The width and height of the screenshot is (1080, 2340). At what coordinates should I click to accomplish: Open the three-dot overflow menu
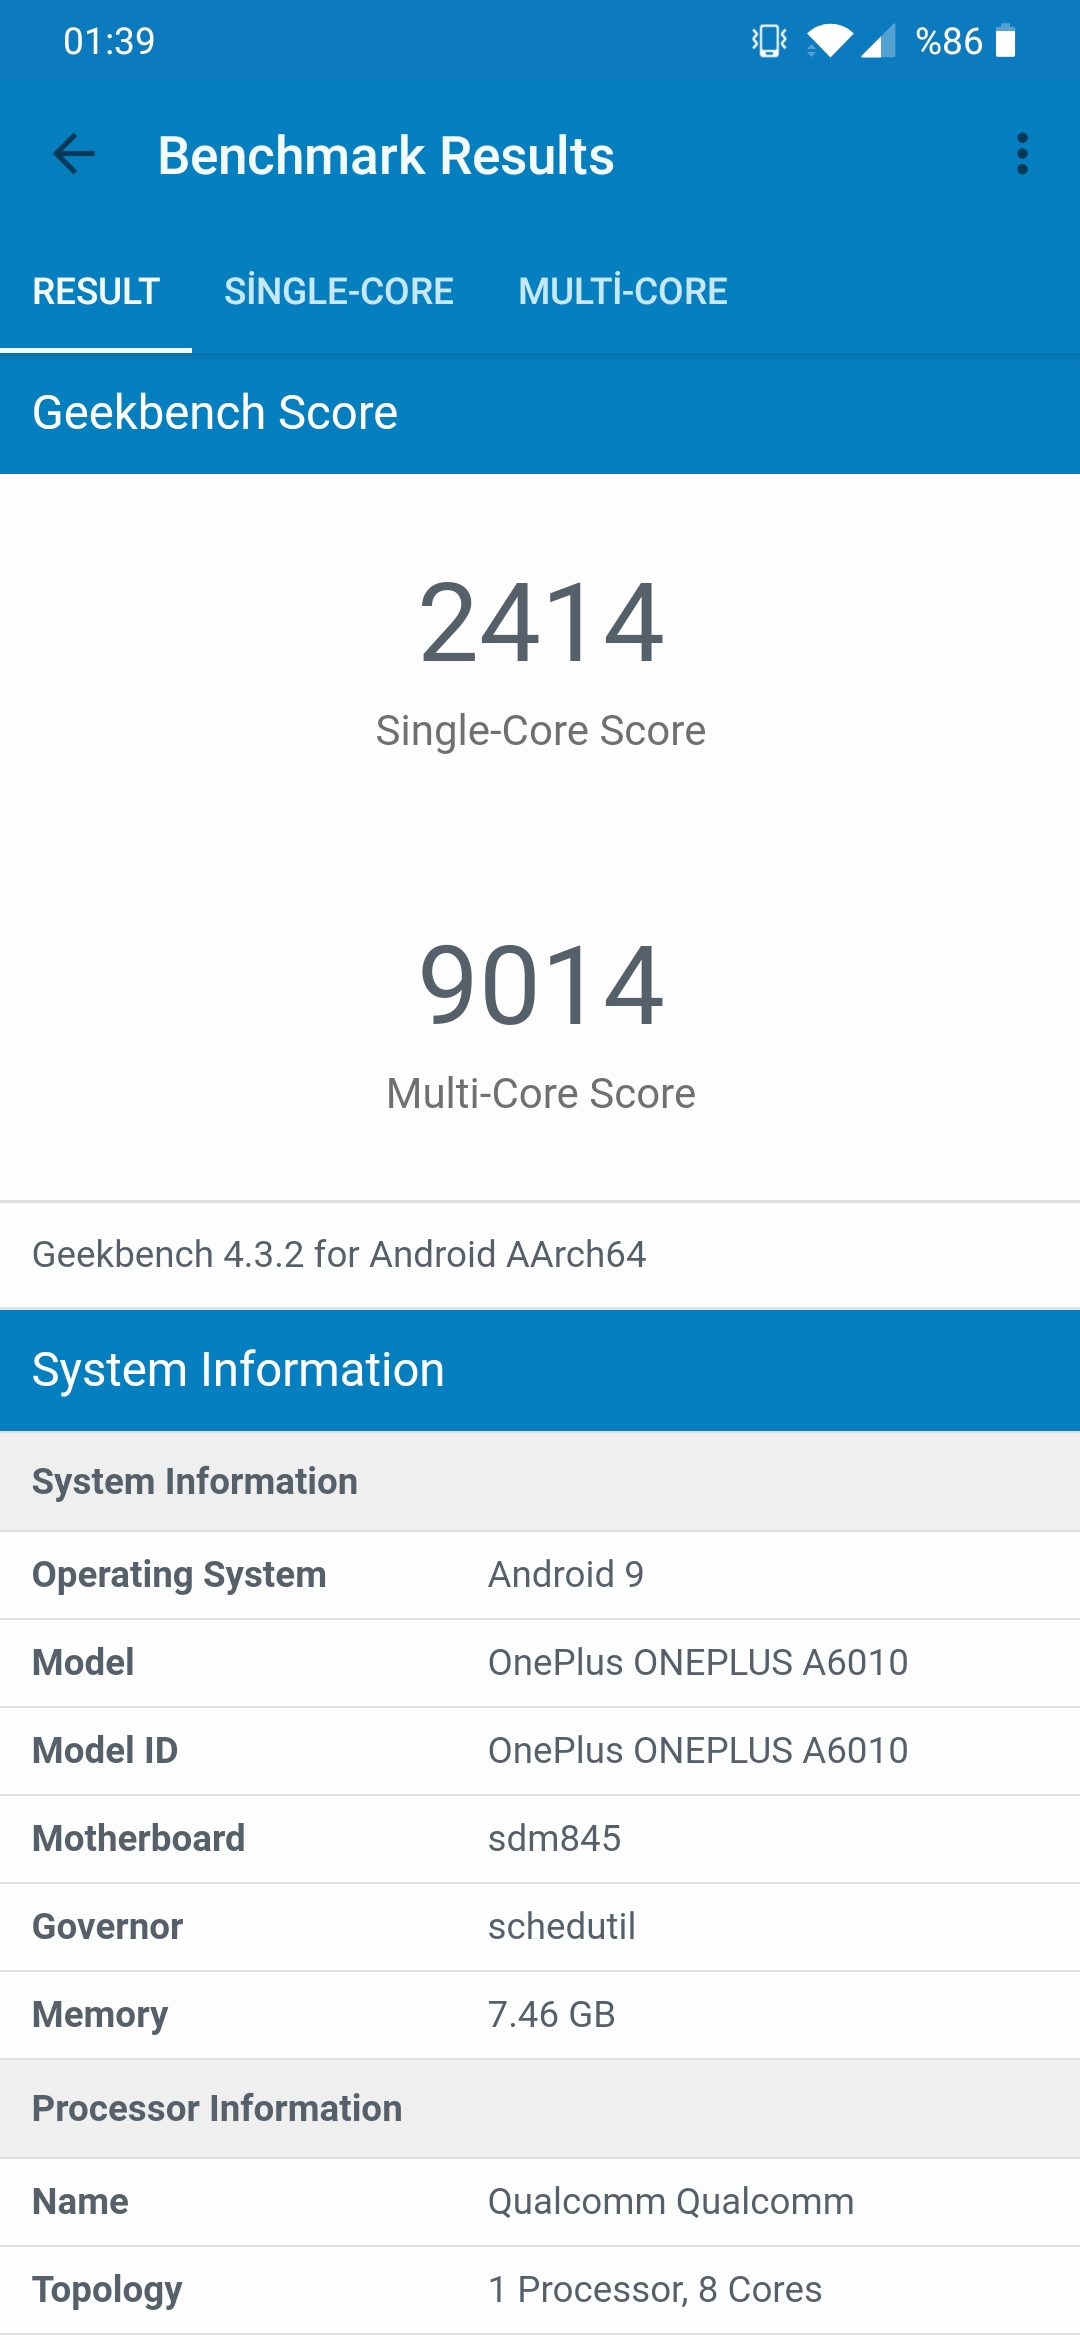coord(1022,155)
